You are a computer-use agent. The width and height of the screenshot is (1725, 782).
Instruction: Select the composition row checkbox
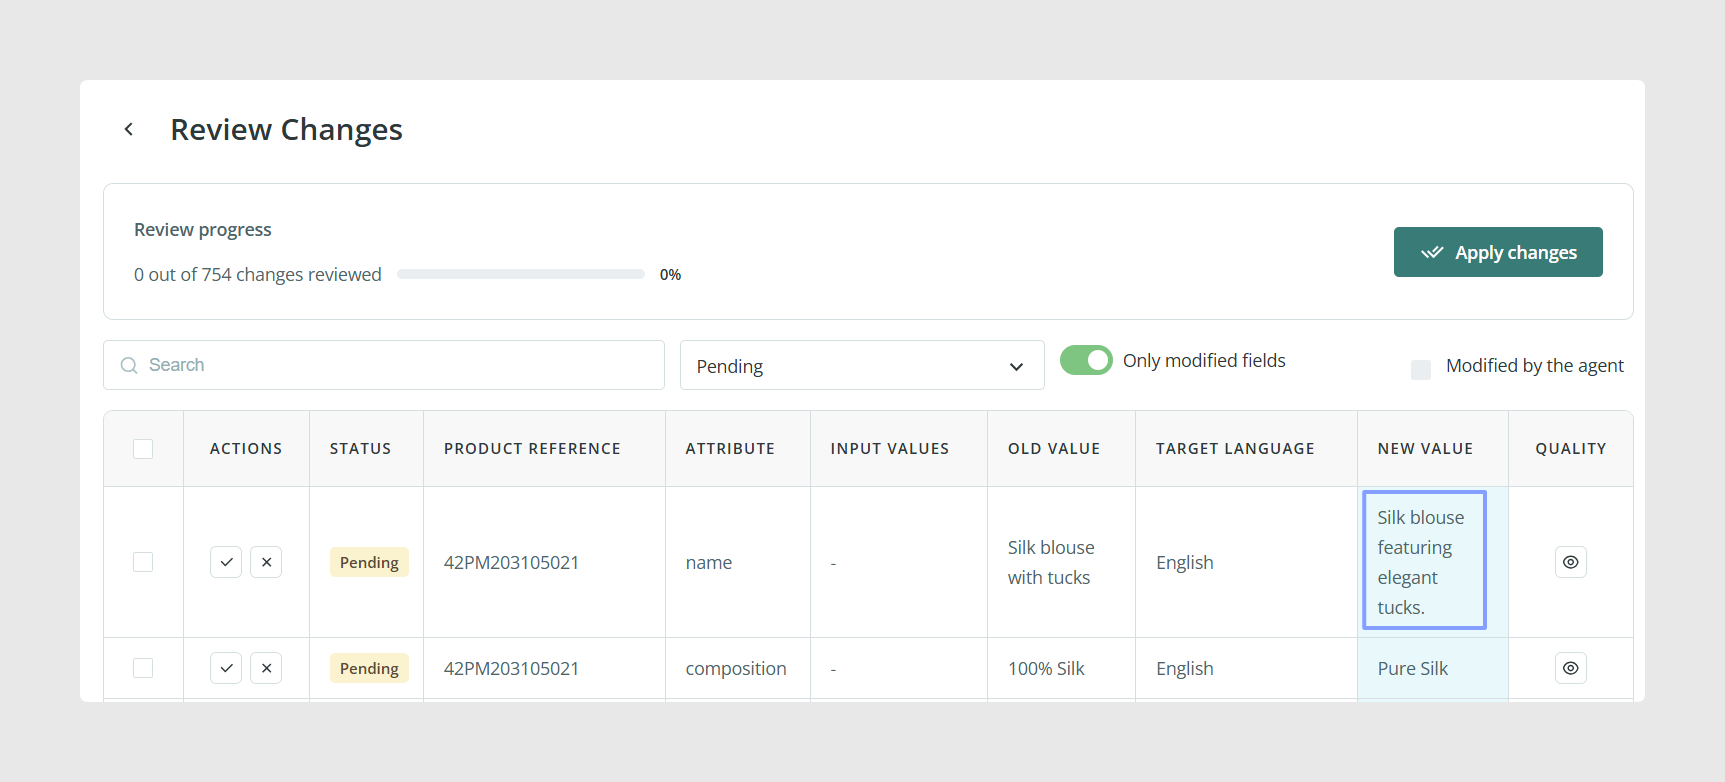[x=143, y=668]
